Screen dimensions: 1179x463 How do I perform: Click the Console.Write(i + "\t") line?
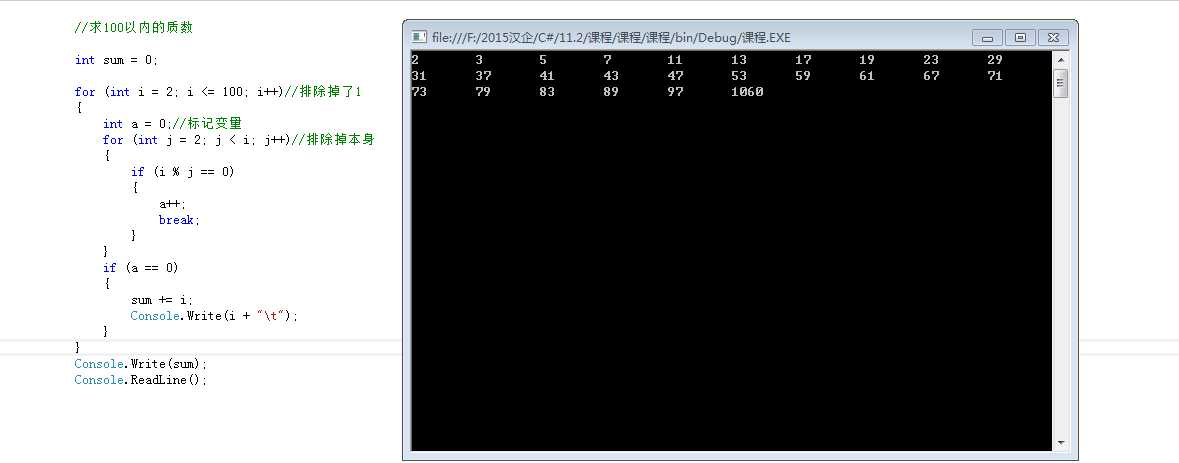[x=214, y=316]
